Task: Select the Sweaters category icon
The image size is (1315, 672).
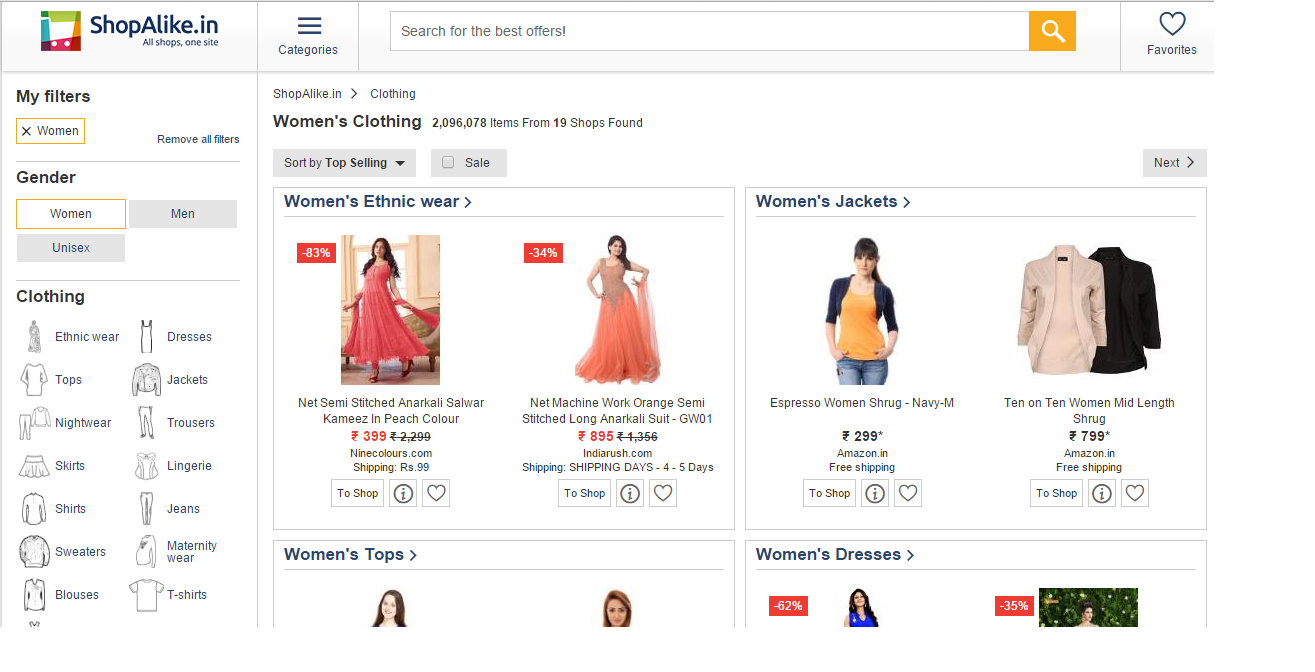Action: [x=35, y=551]
